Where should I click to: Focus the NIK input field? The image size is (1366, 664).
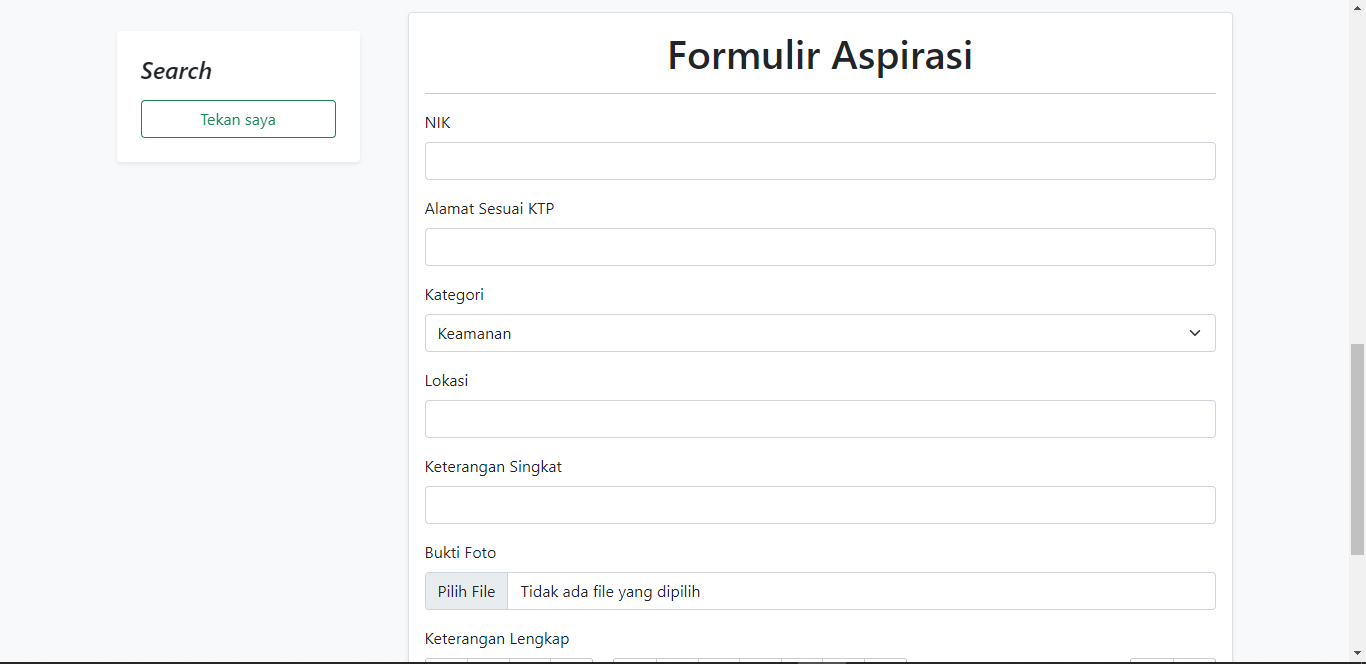pos(820,161)
